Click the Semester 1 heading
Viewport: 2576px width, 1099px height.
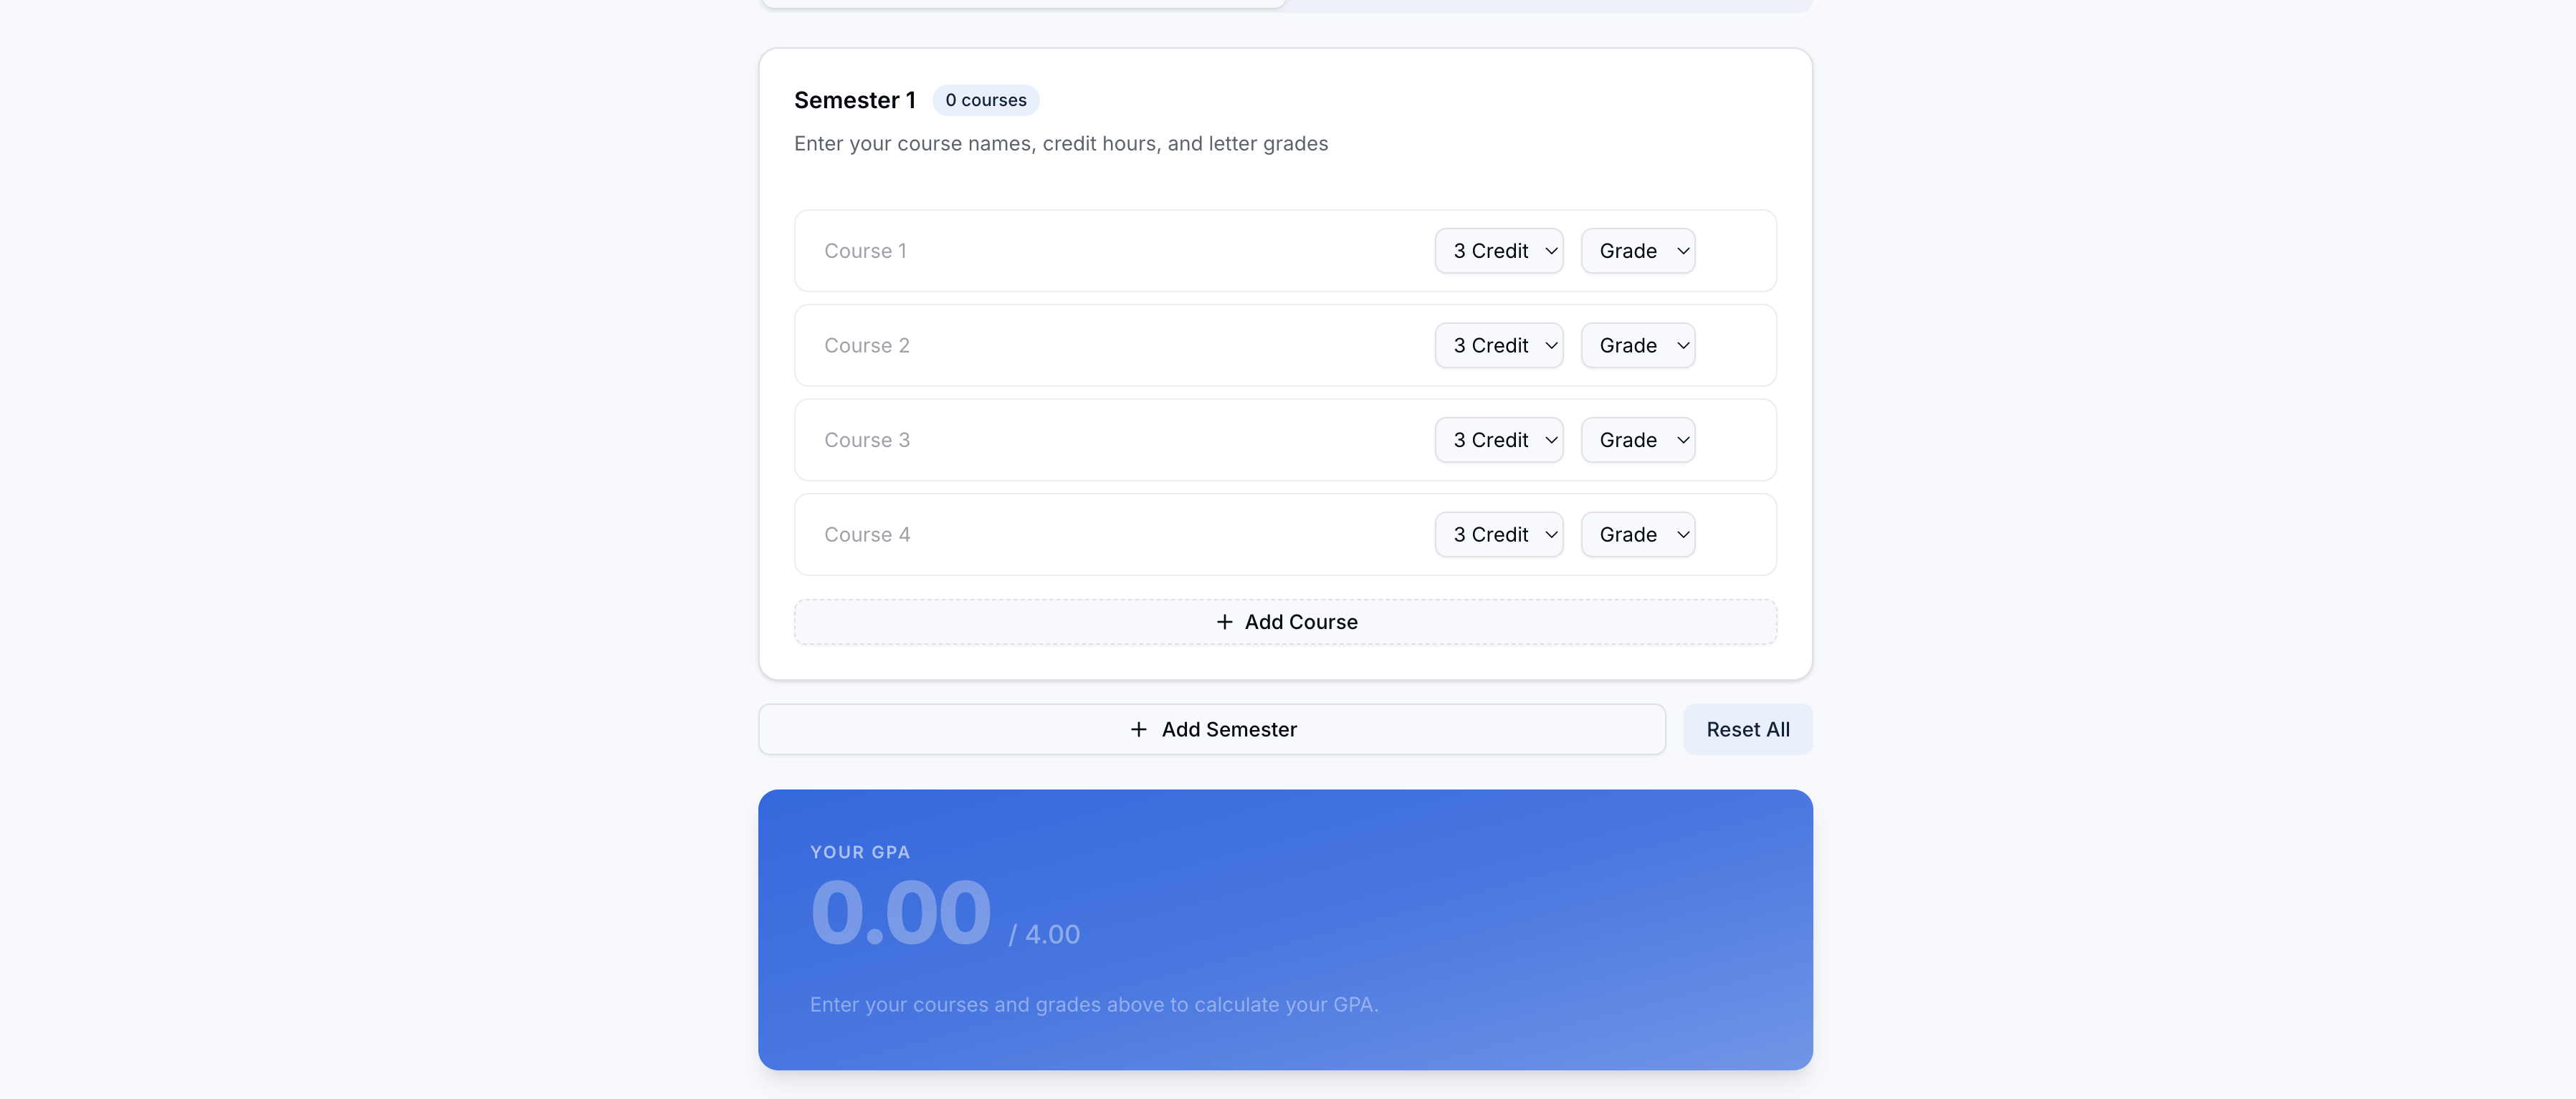[855, 100]
